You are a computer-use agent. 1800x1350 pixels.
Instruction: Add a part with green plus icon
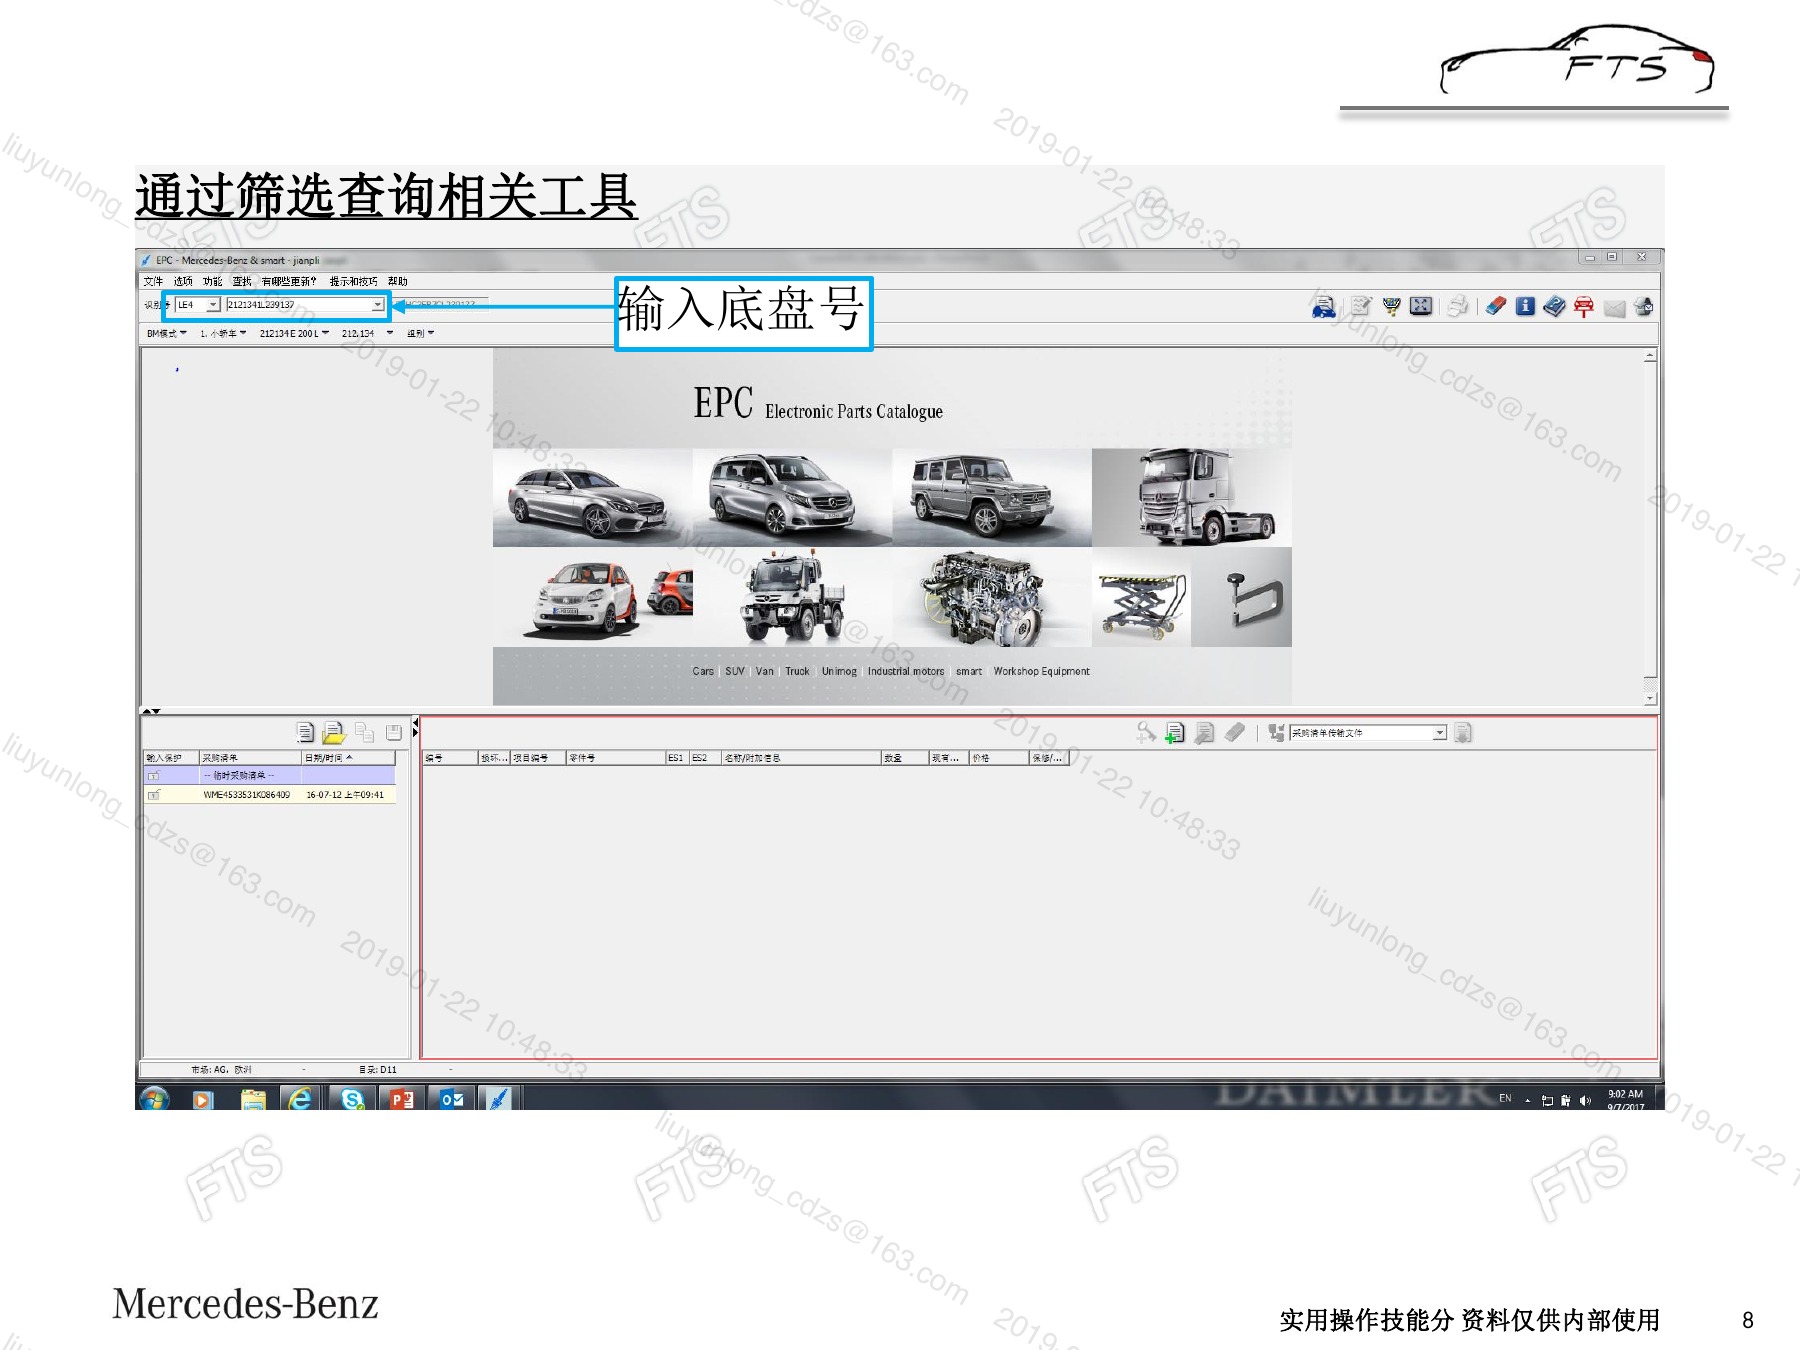point(1175,733)
